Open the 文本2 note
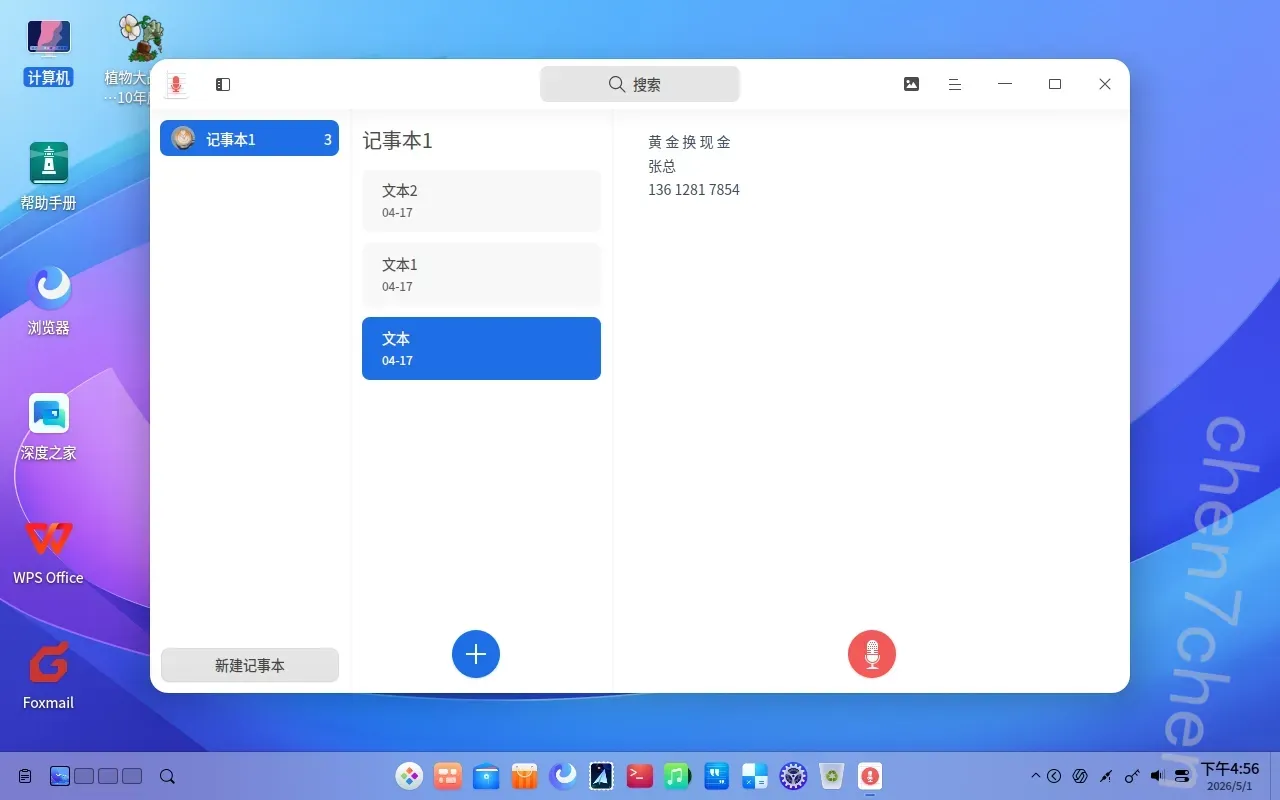The width and height of the screenshot is (1280, 800). [x=481, y=200]
